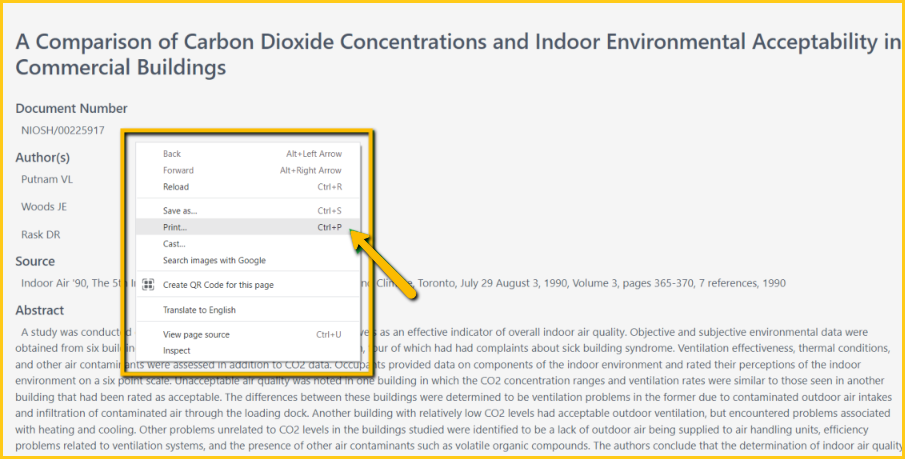This screenshot has height=459, width=905.
Task: Open the Cast... option
Action: tap(174, 244)
